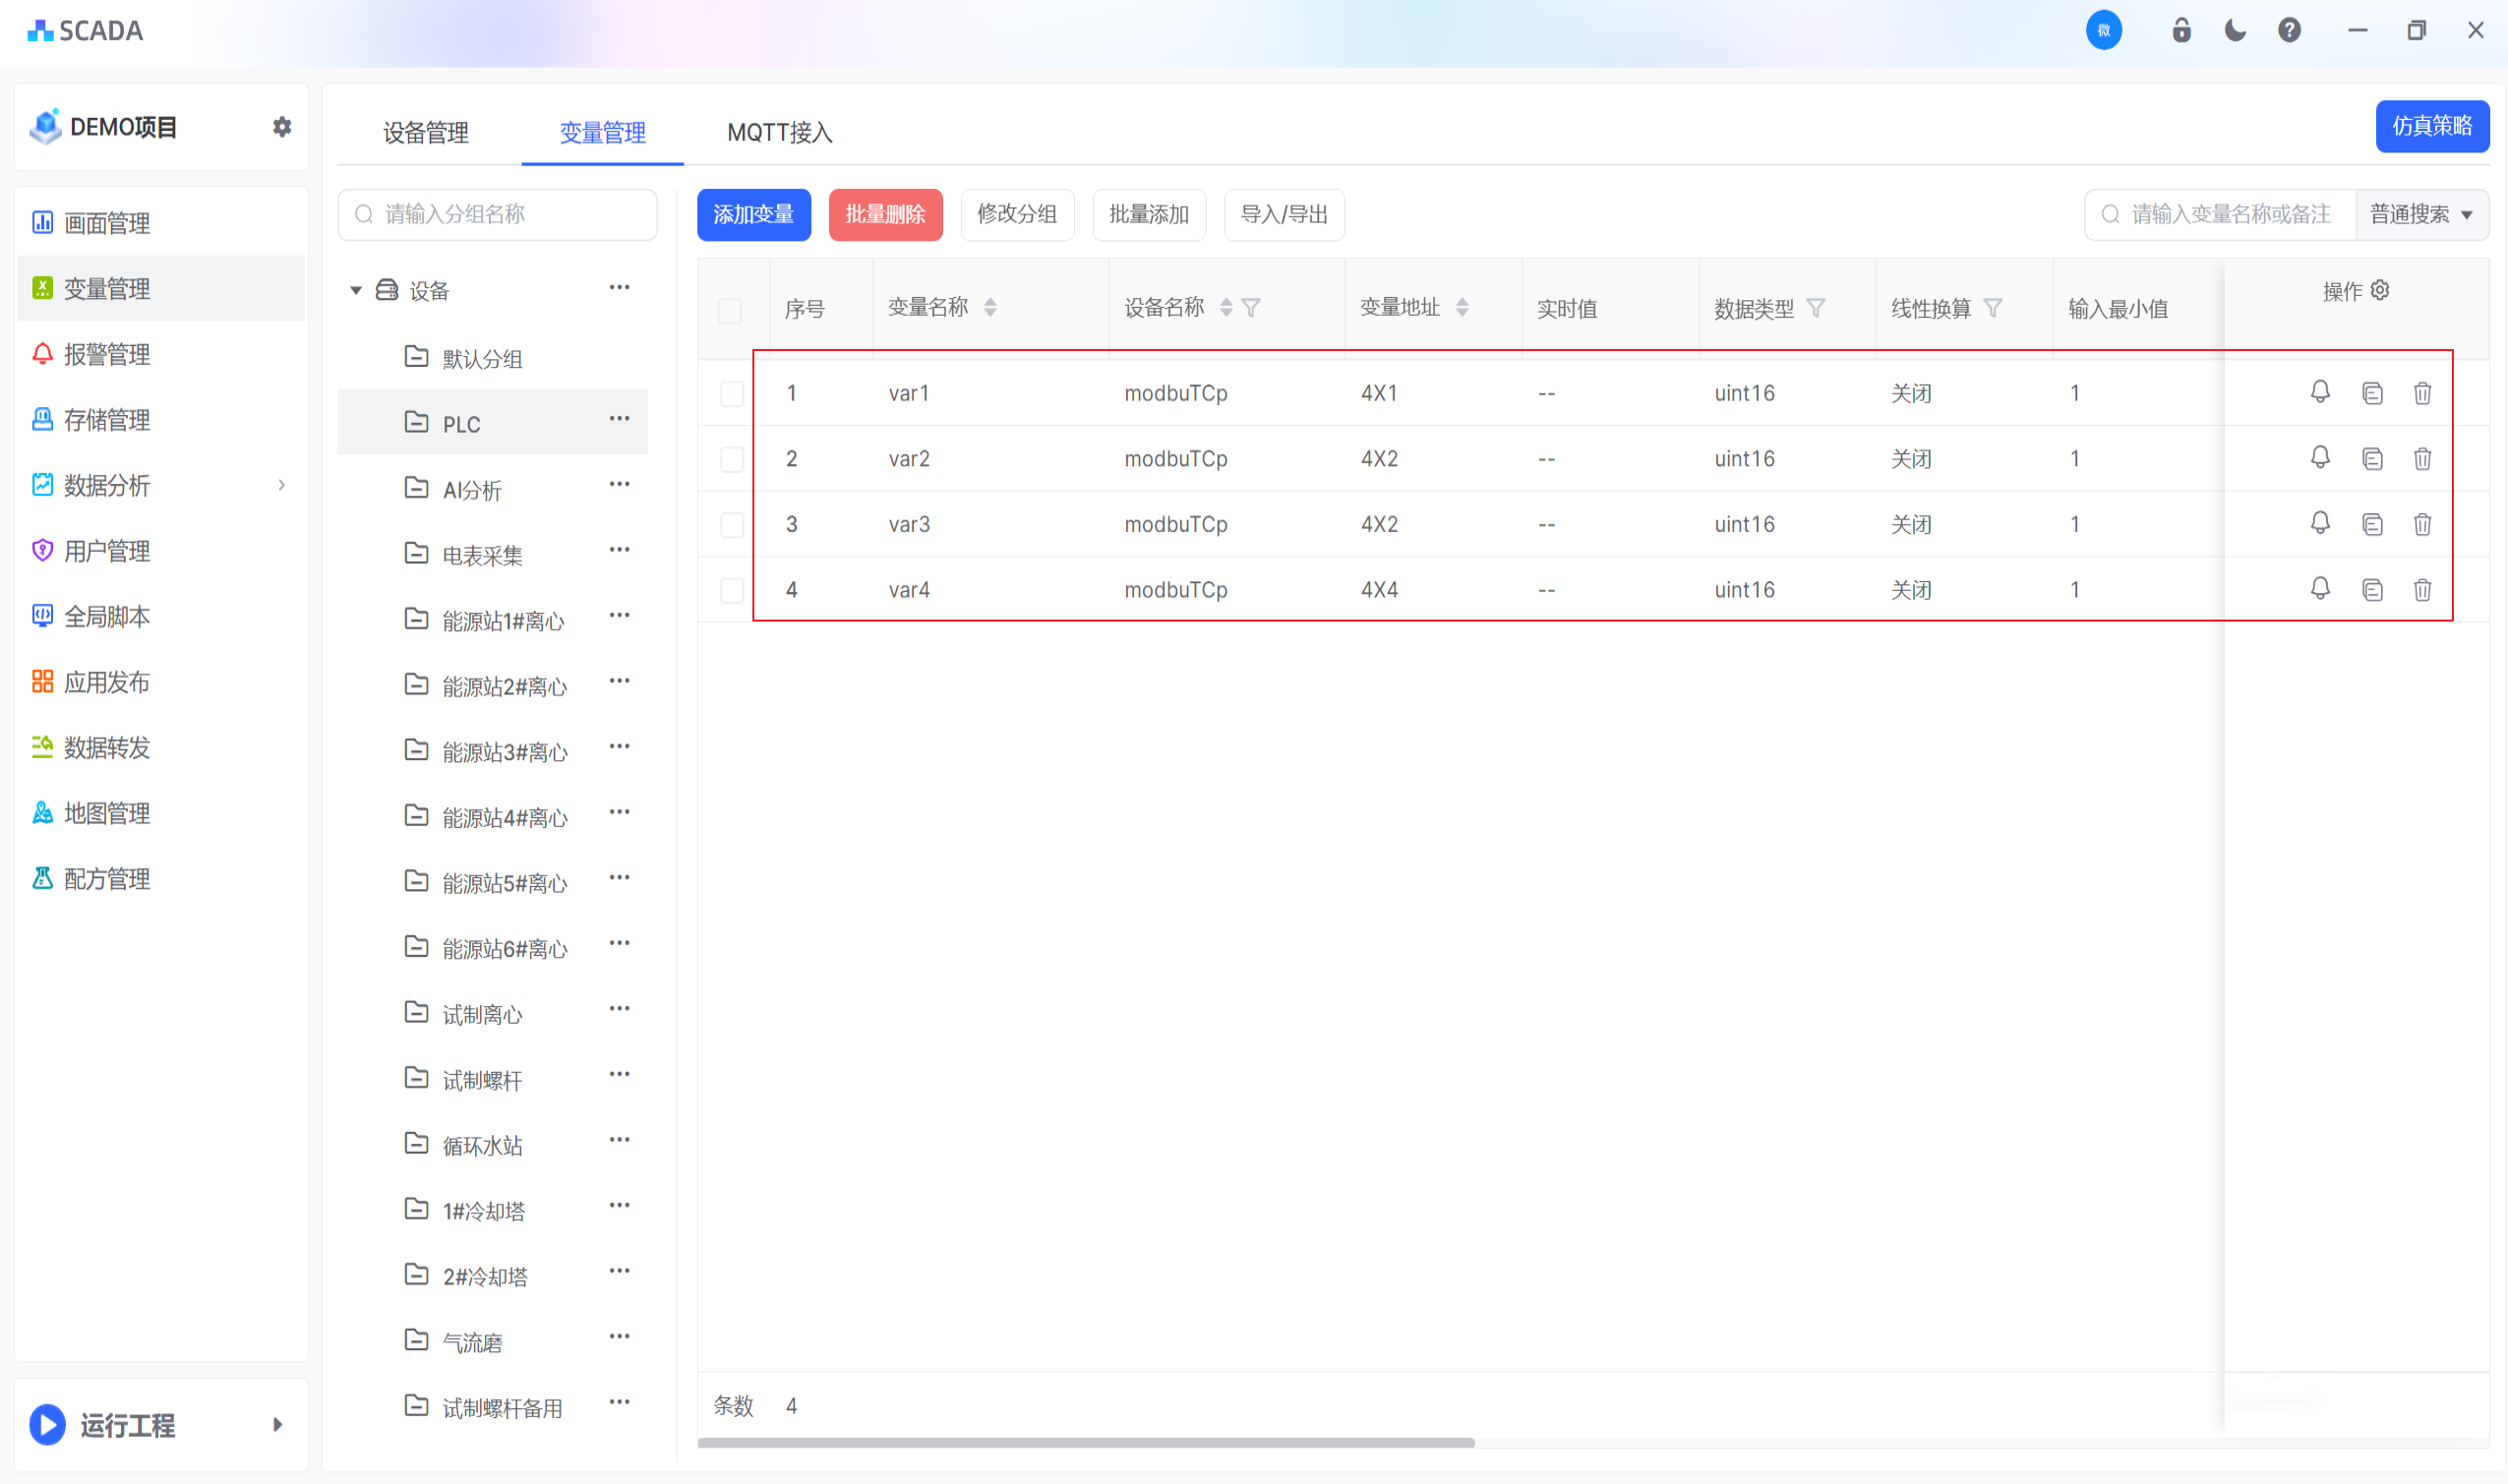The height and width of the screenshot is (1484, 2508).
Task: Click the 仿真策略 button
Action: pos(2431,126)
